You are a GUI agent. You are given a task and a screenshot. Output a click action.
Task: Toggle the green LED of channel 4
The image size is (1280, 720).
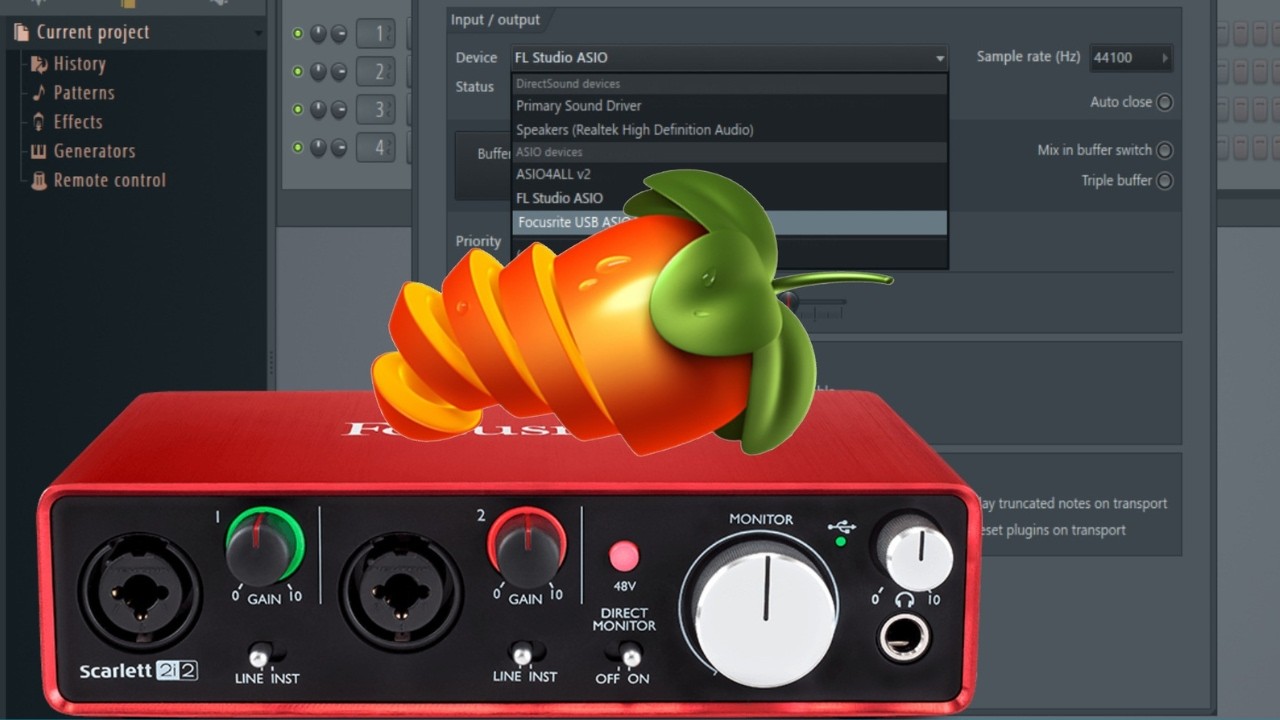coord(297,147)
